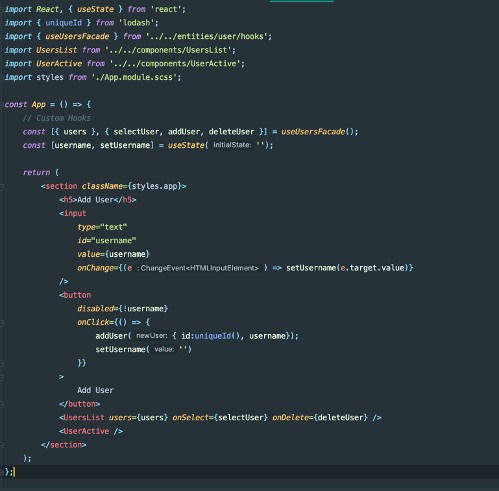Viewport: 499px width, 491px height.
Task: Click the initialState inlay hint
Action: tap(232, 145)
